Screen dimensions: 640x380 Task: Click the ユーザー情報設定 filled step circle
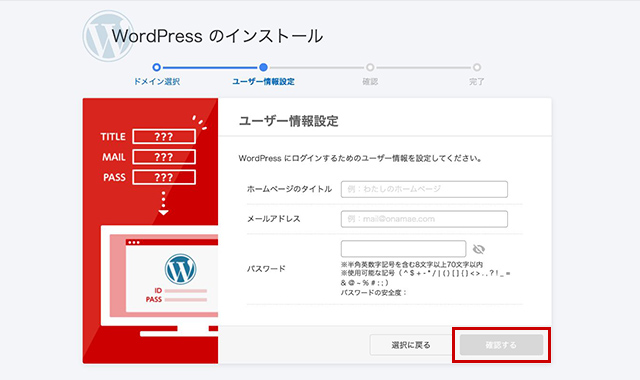(x=263, y=67)
